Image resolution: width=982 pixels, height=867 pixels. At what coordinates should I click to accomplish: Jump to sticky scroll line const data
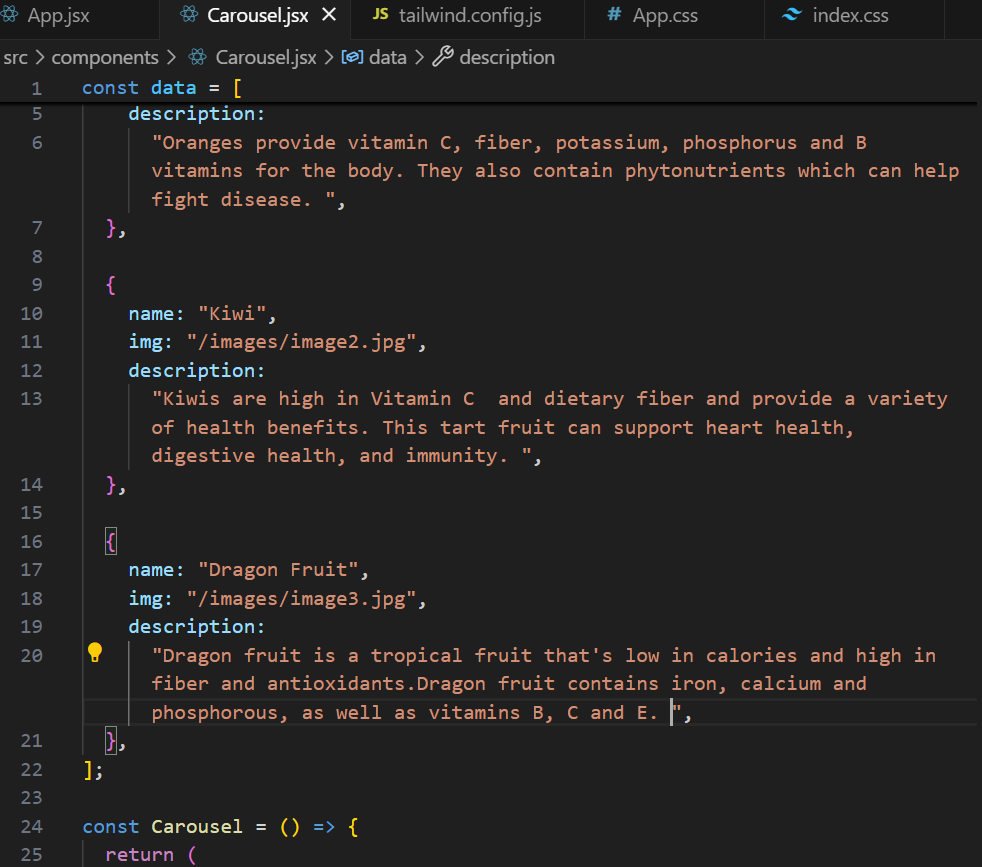160,88
